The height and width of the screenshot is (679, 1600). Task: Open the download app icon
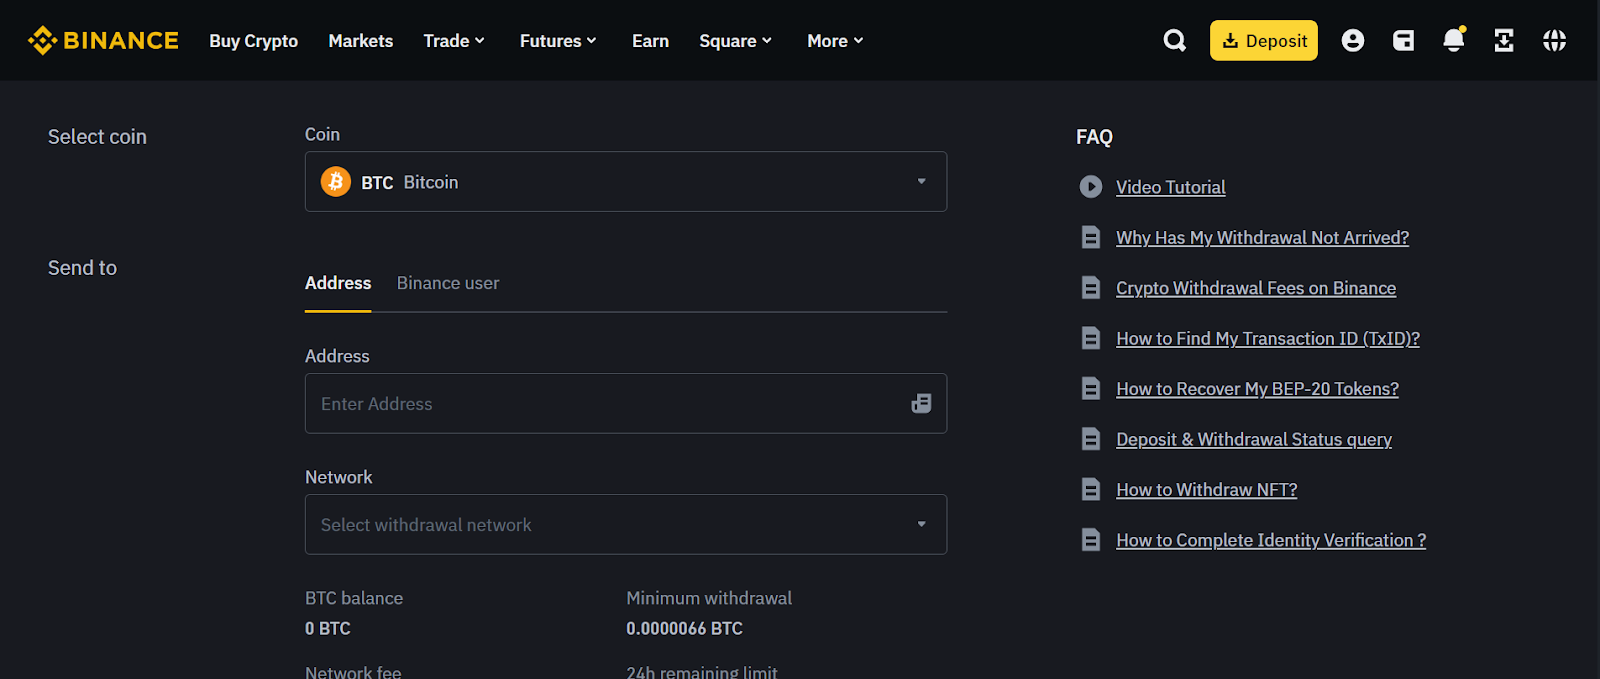coord(1504,40)
